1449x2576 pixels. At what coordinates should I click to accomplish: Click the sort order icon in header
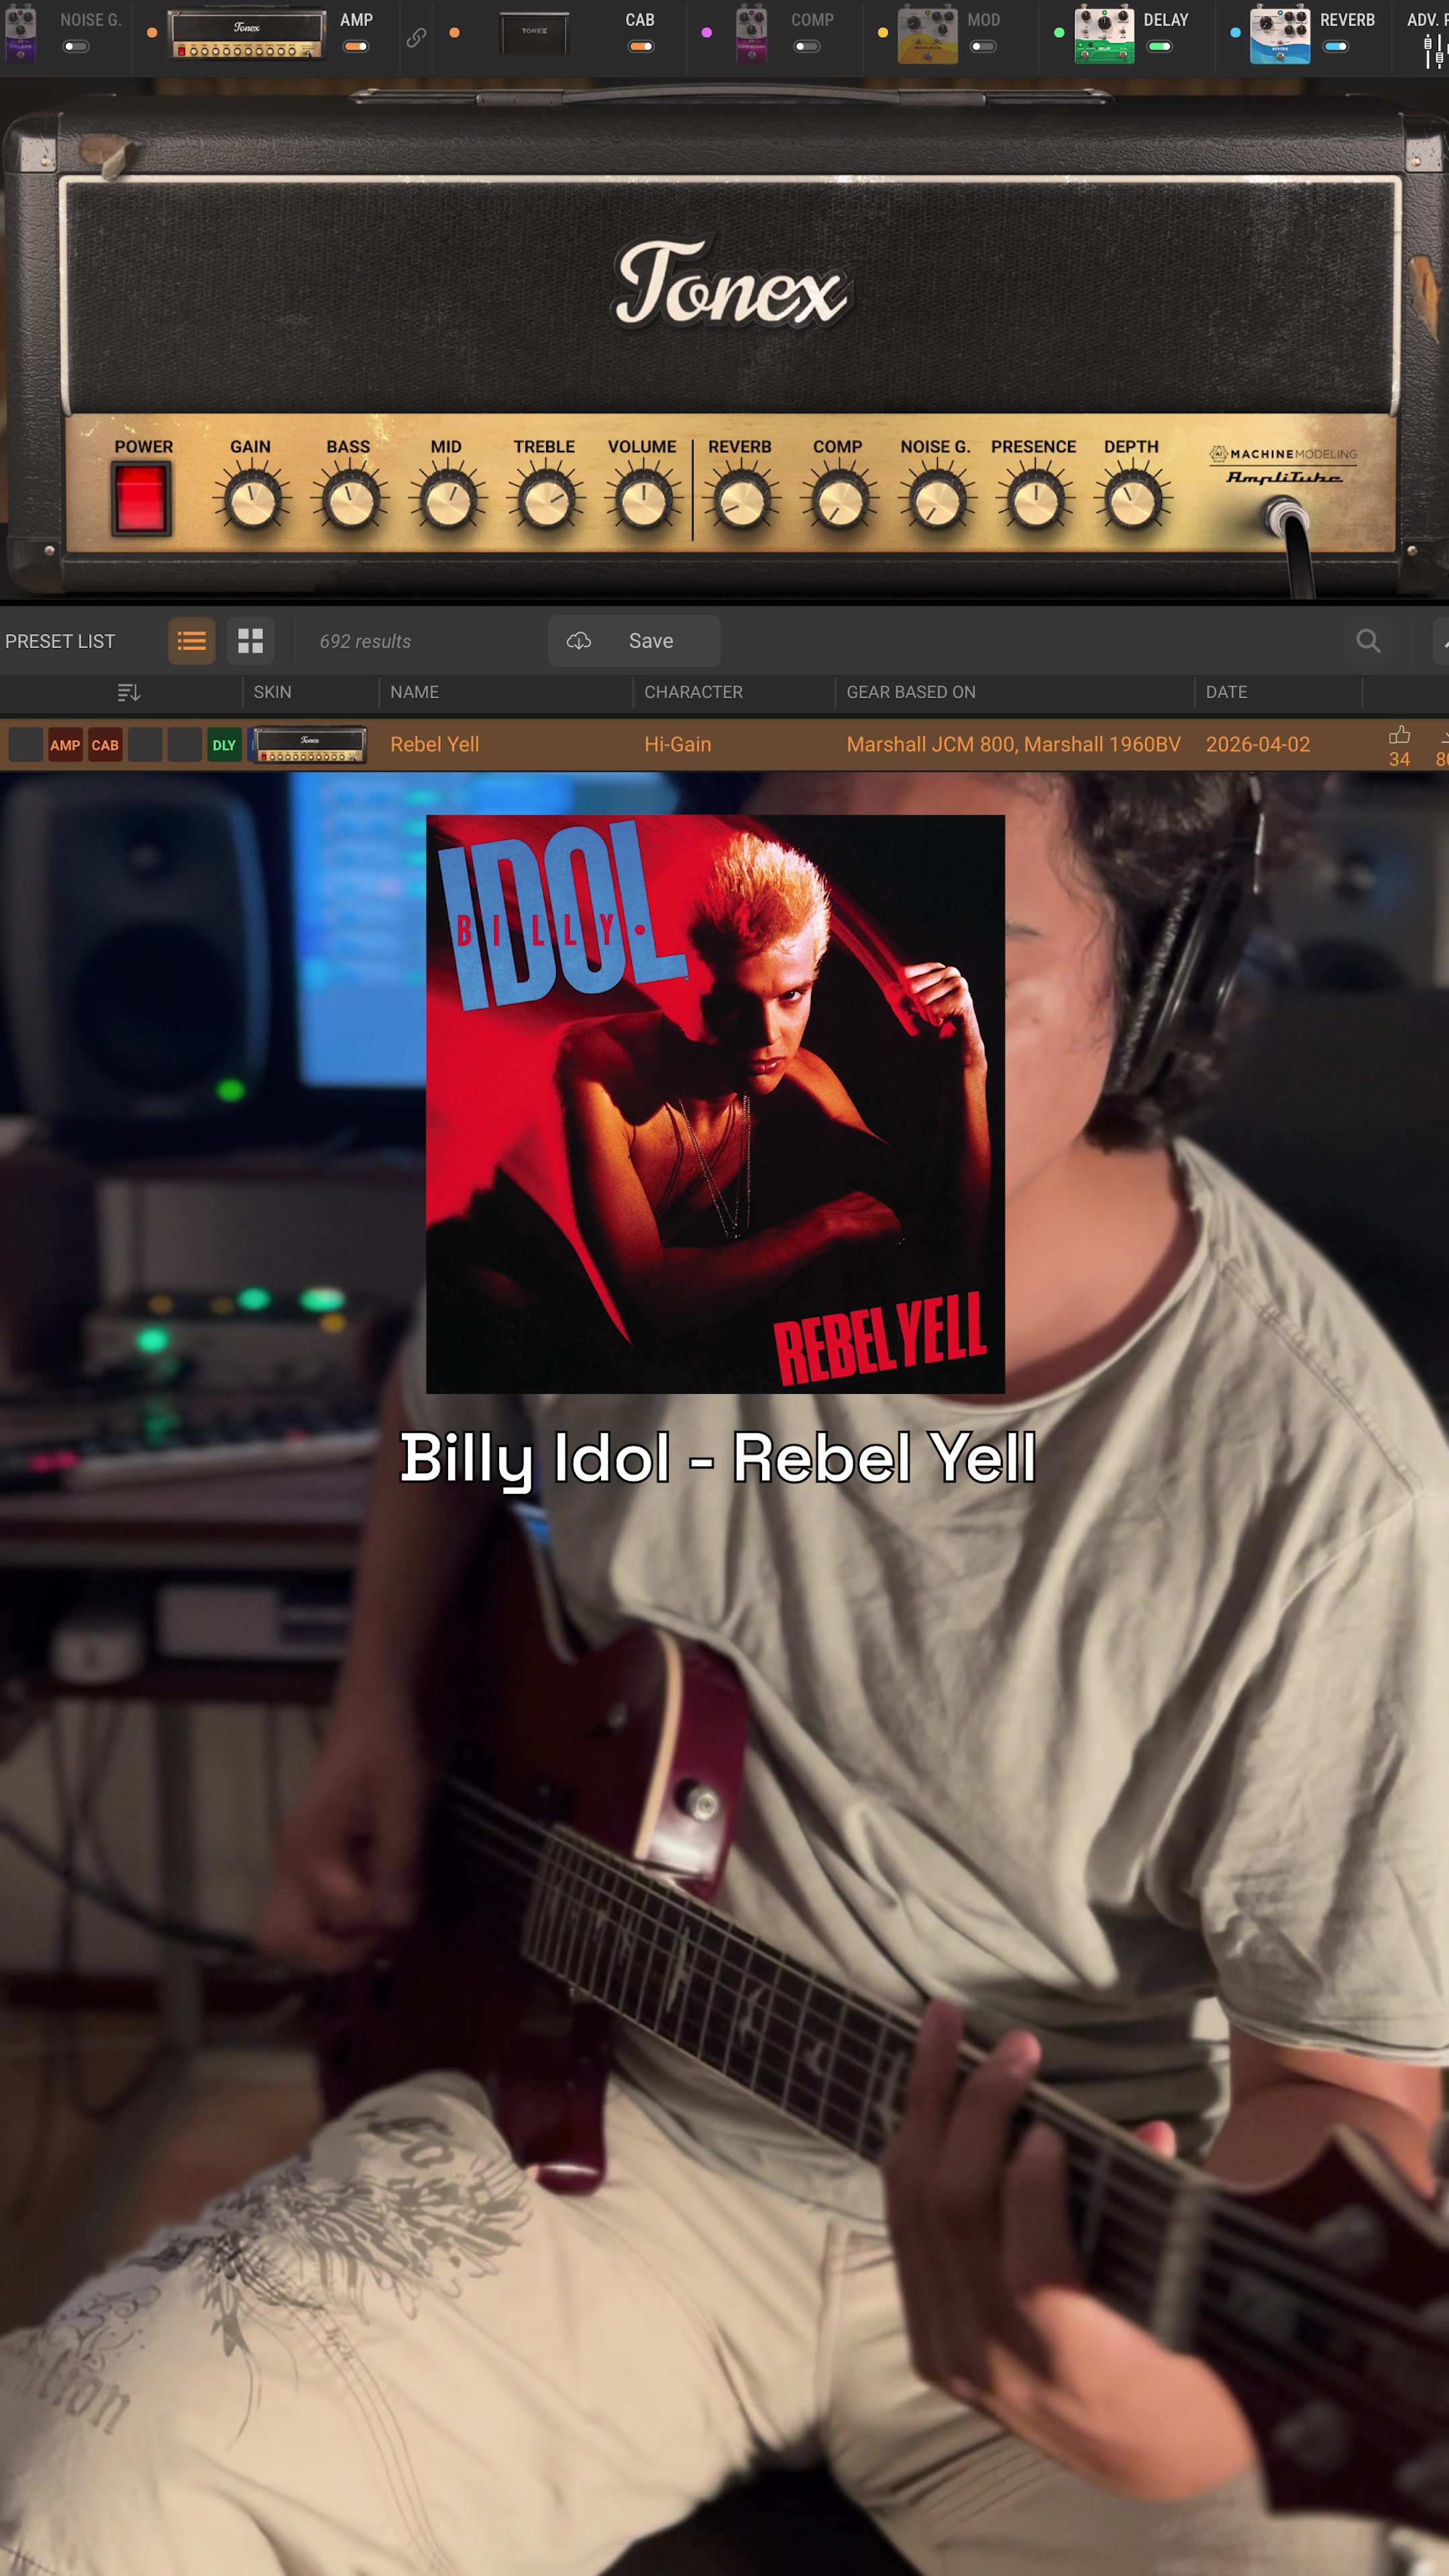coord(129,692)
